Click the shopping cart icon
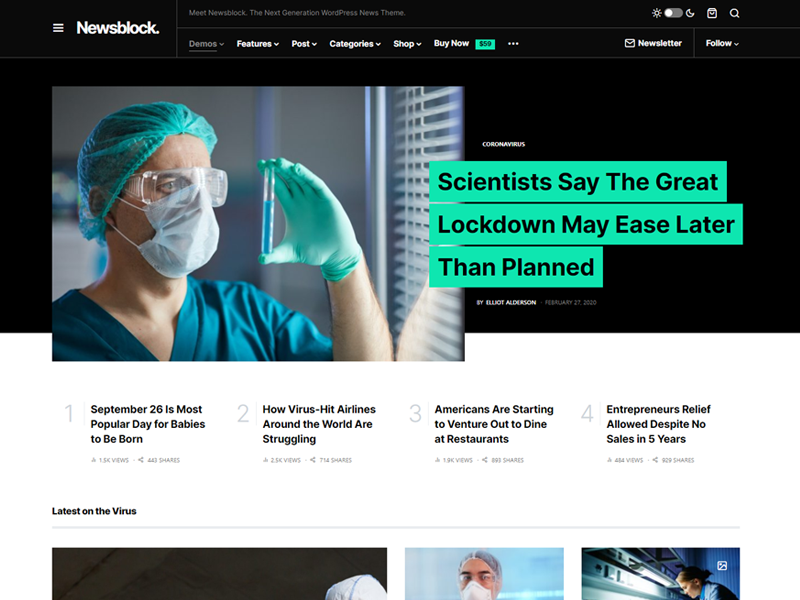The width and height of the screenshot is (800, 600). point(712,13)
